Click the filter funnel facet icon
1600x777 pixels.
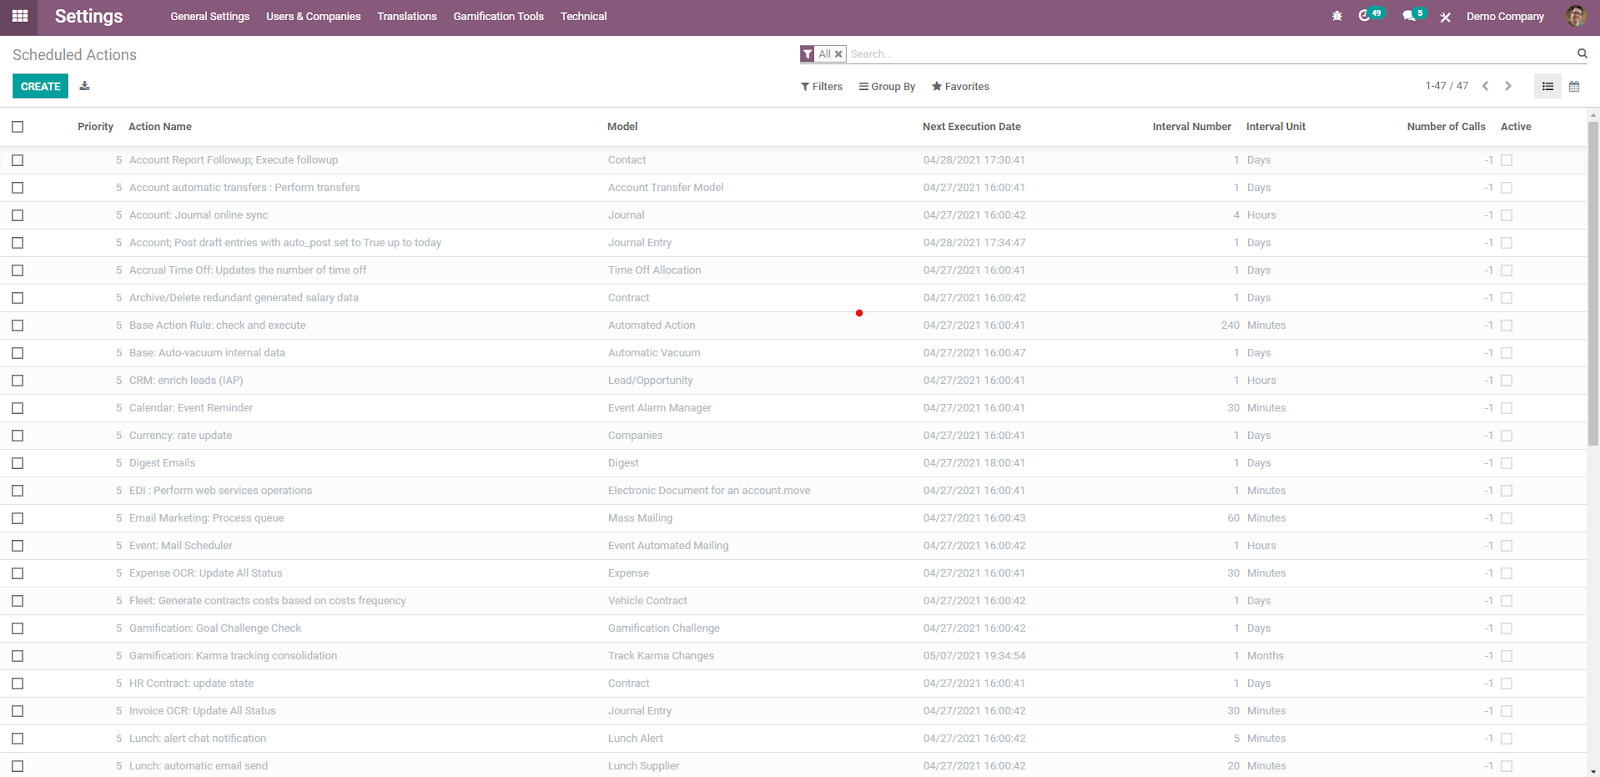(807, 54)
